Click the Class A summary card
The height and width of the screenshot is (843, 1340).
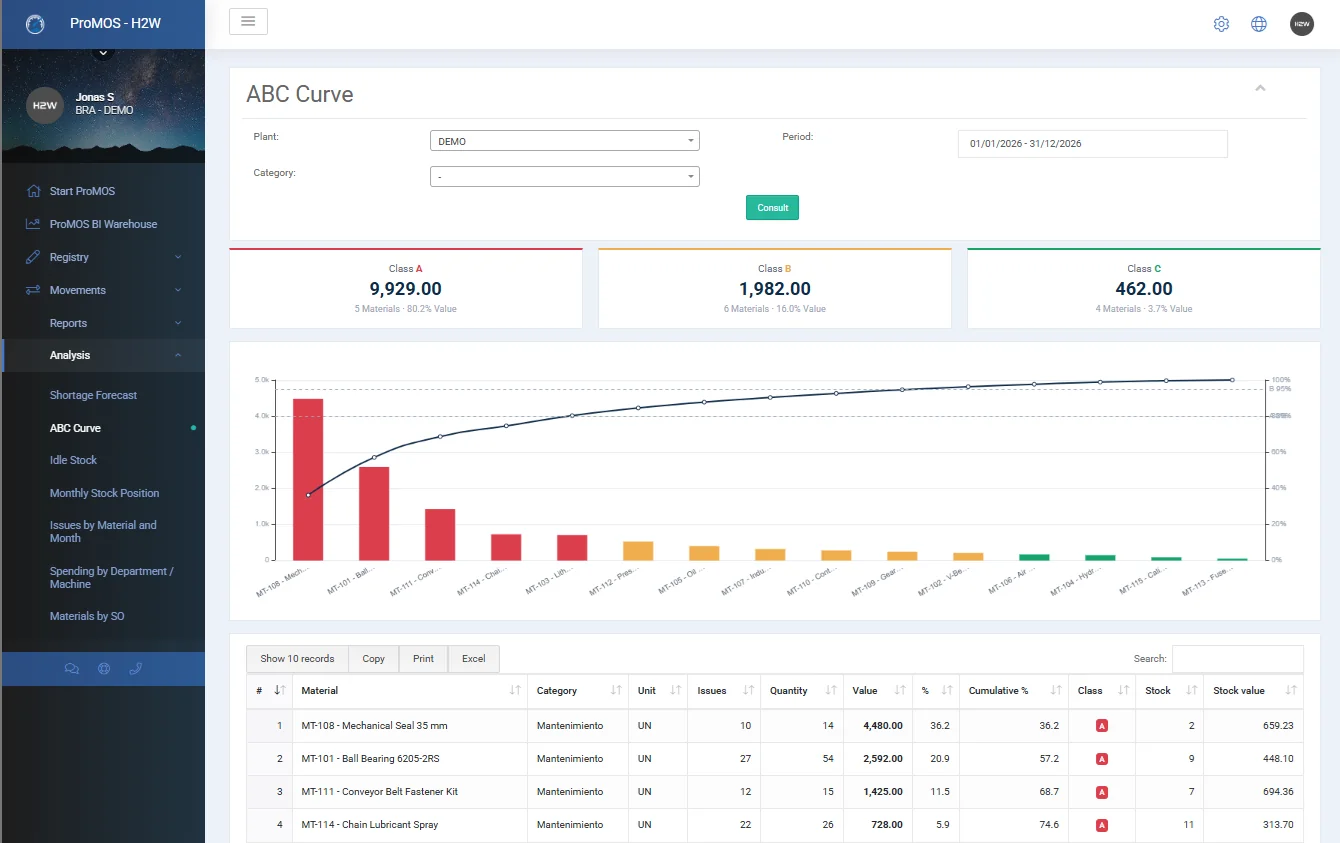click(406, 288)
